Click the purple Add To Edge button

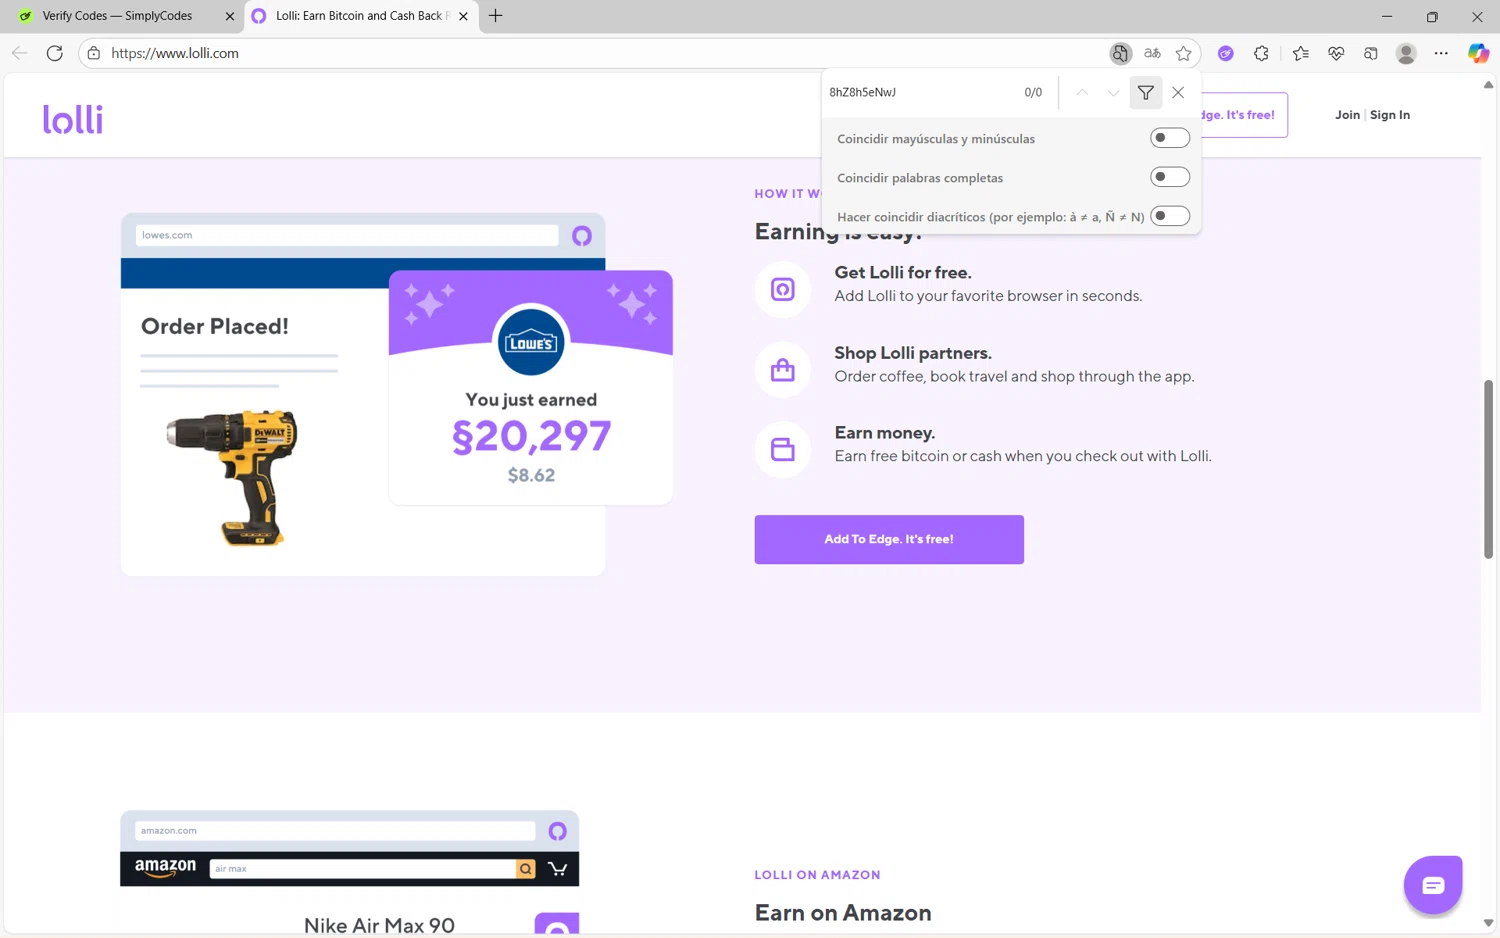click(x=889, y=539)
